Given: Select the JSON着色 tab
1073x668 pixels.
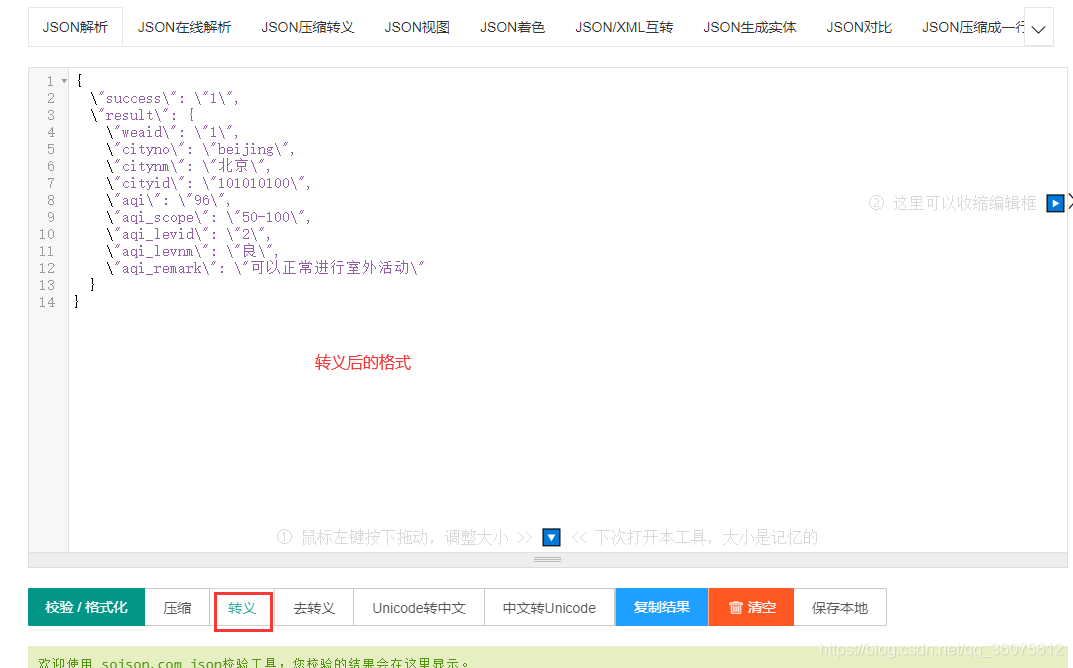Looking at the screenshot, I should pyautogui.click(x=512, y=27).
